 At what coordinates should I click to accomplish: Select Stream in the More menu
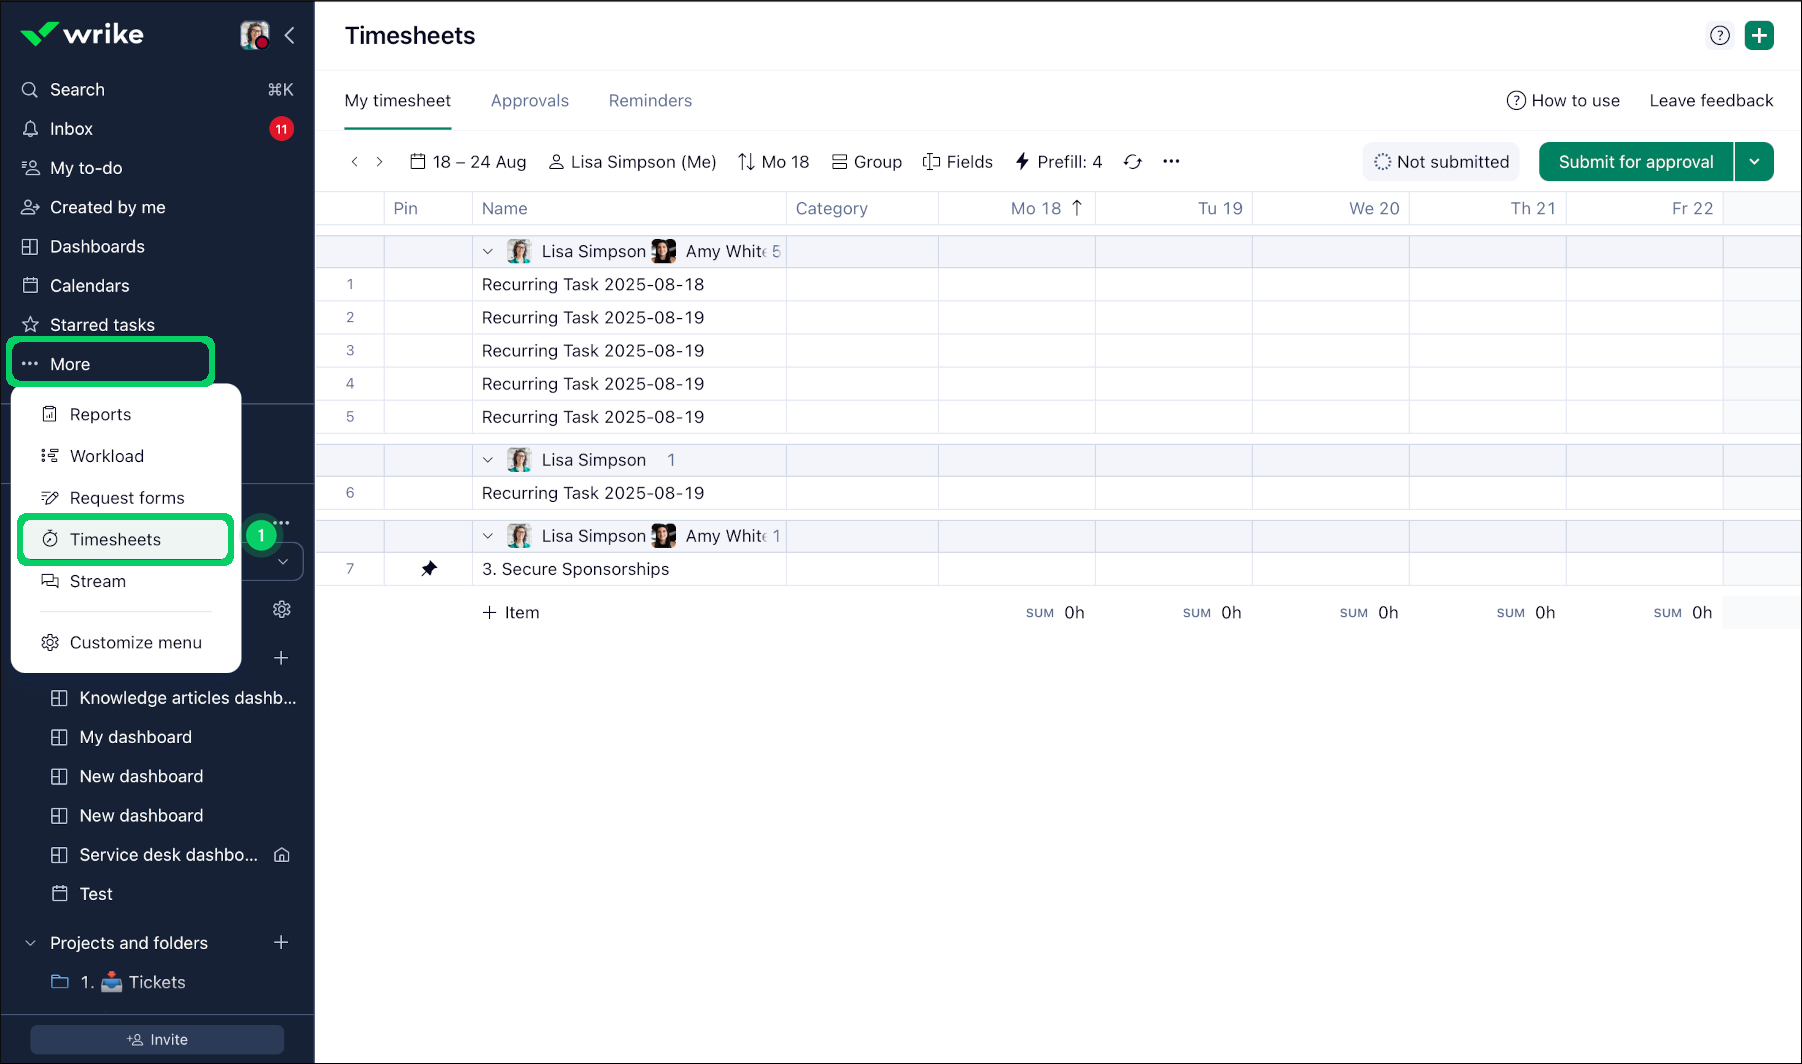(x=97, y=581)
